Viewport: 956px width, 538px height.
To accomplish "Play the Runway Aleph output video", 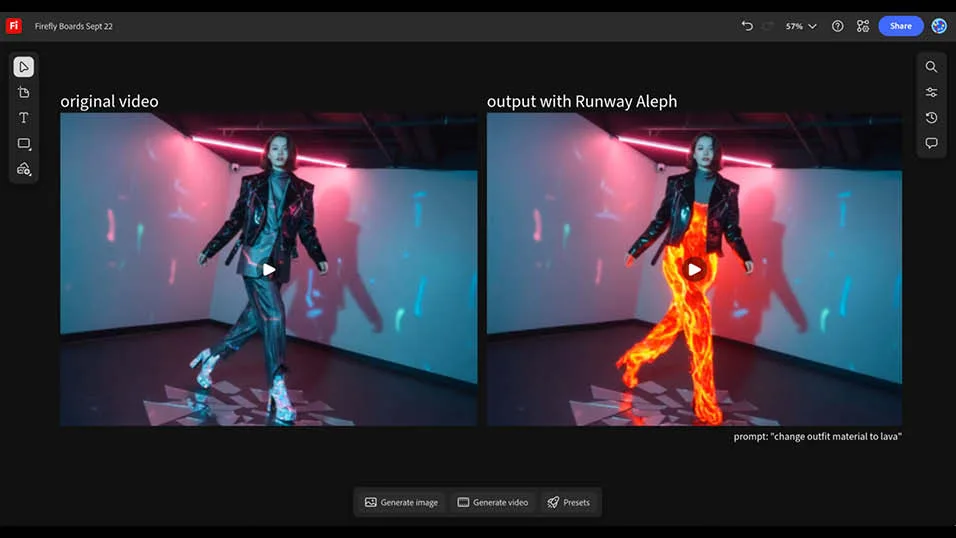I will pyautogui.click(x=694, y=269).
